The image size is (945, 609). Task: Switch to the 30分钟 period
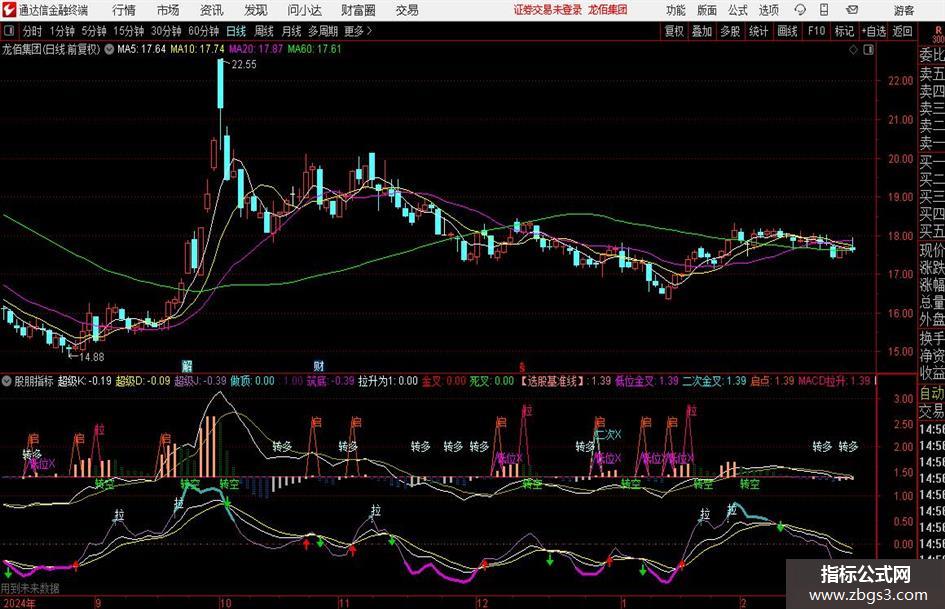[166, 31]
